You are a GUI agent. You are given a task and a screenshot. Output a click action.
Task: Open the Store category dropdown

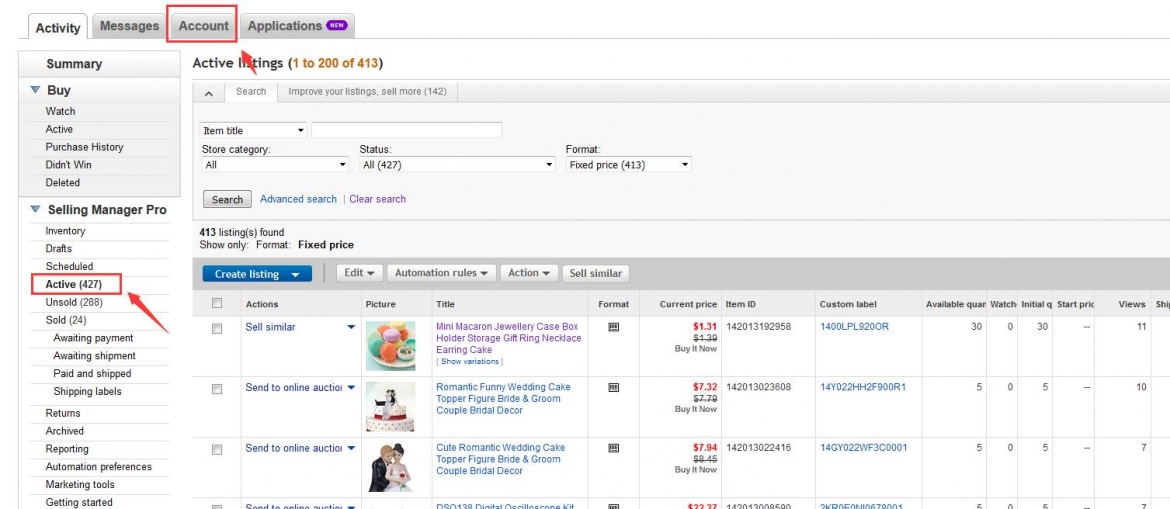274,165
